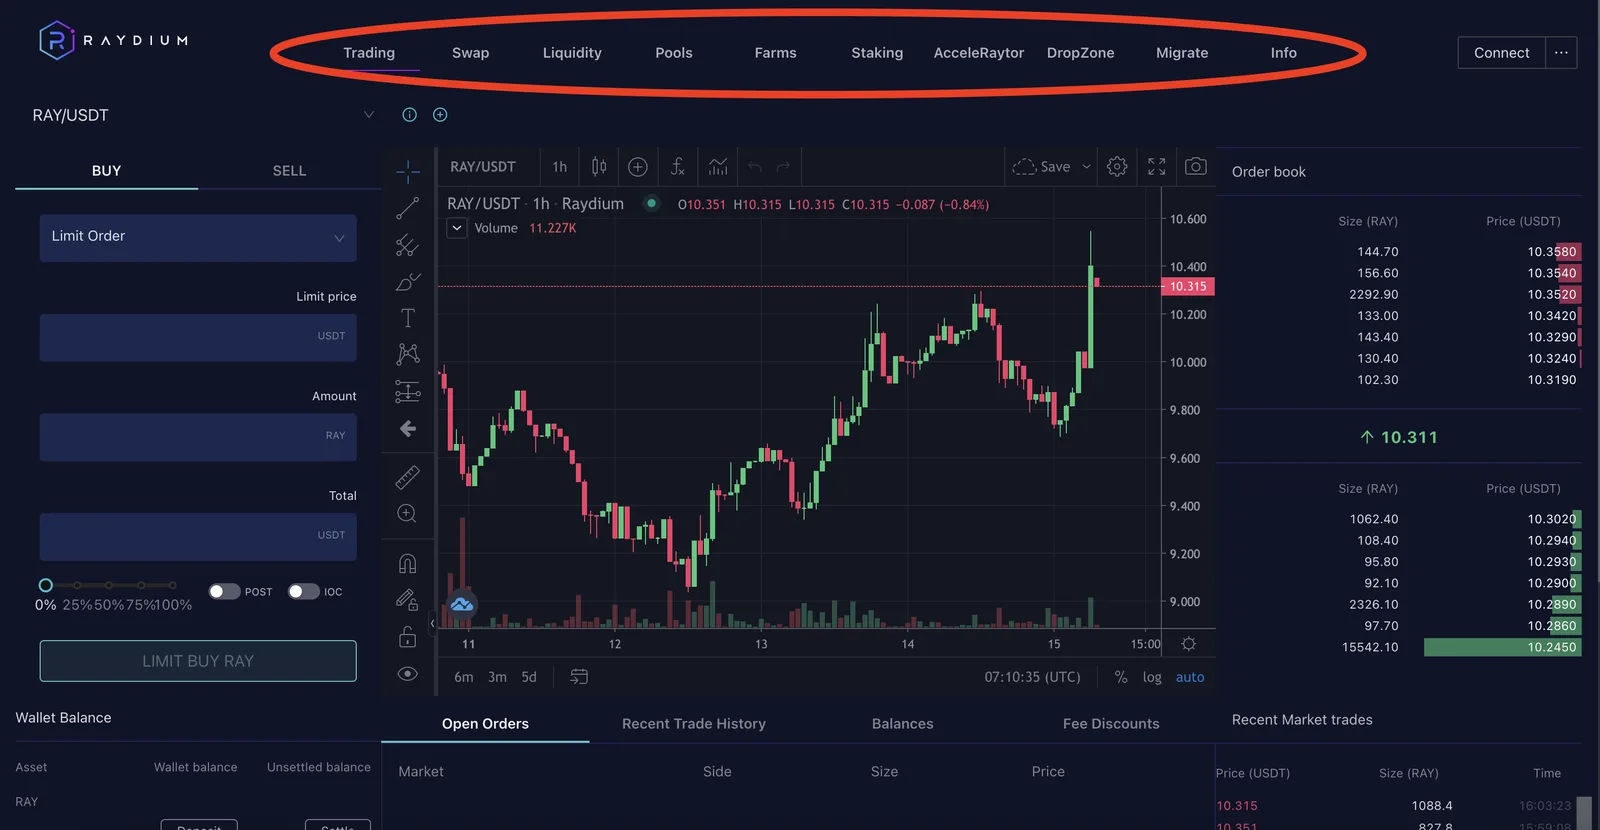Click the Raydium logo
This screenshot has width=1600, height=830.
[112, 40]
